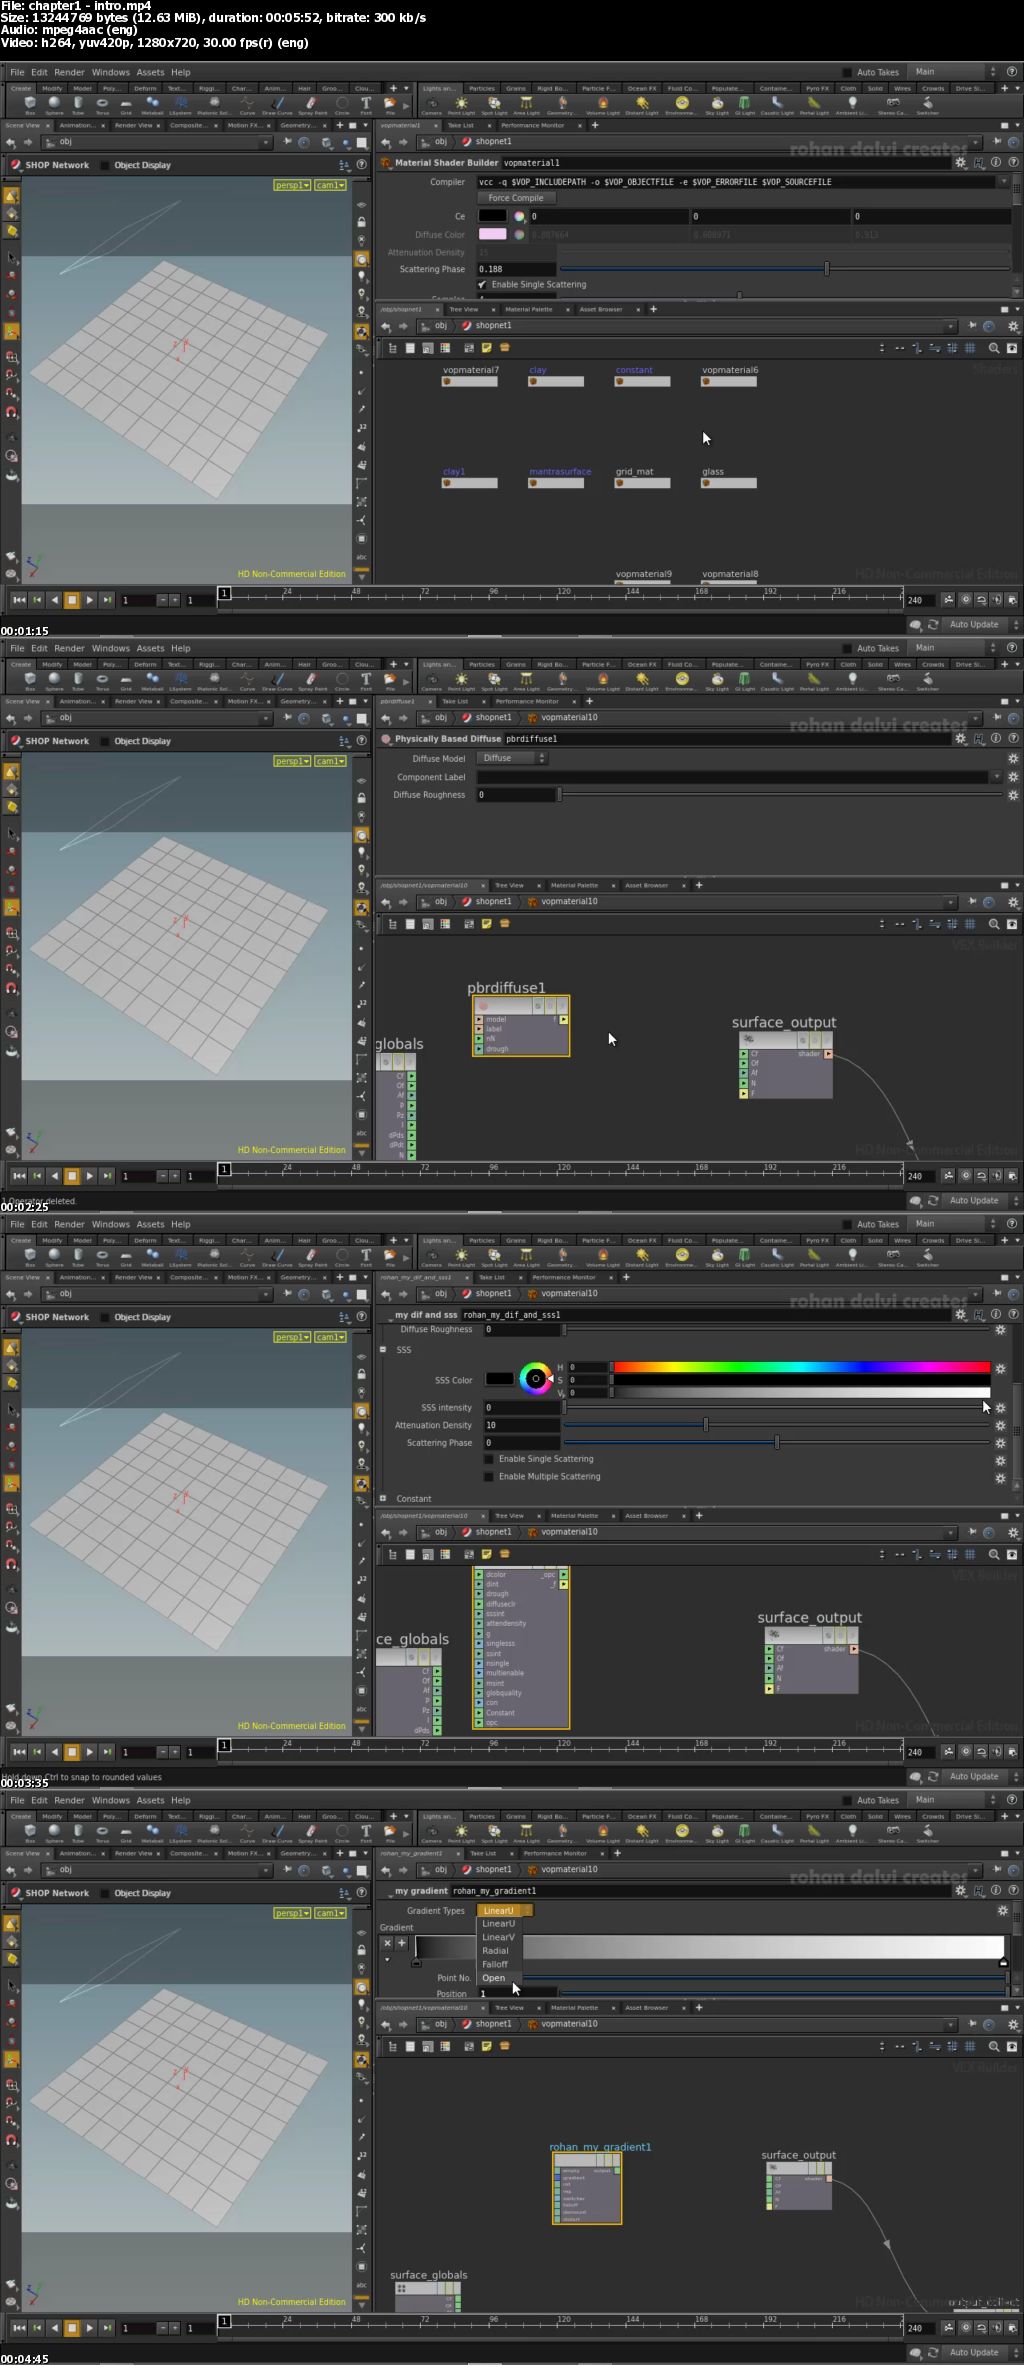1024x2365 pixels.
Task: Click pink Diffuse Color swatch
Action: (x=492, y=234)
